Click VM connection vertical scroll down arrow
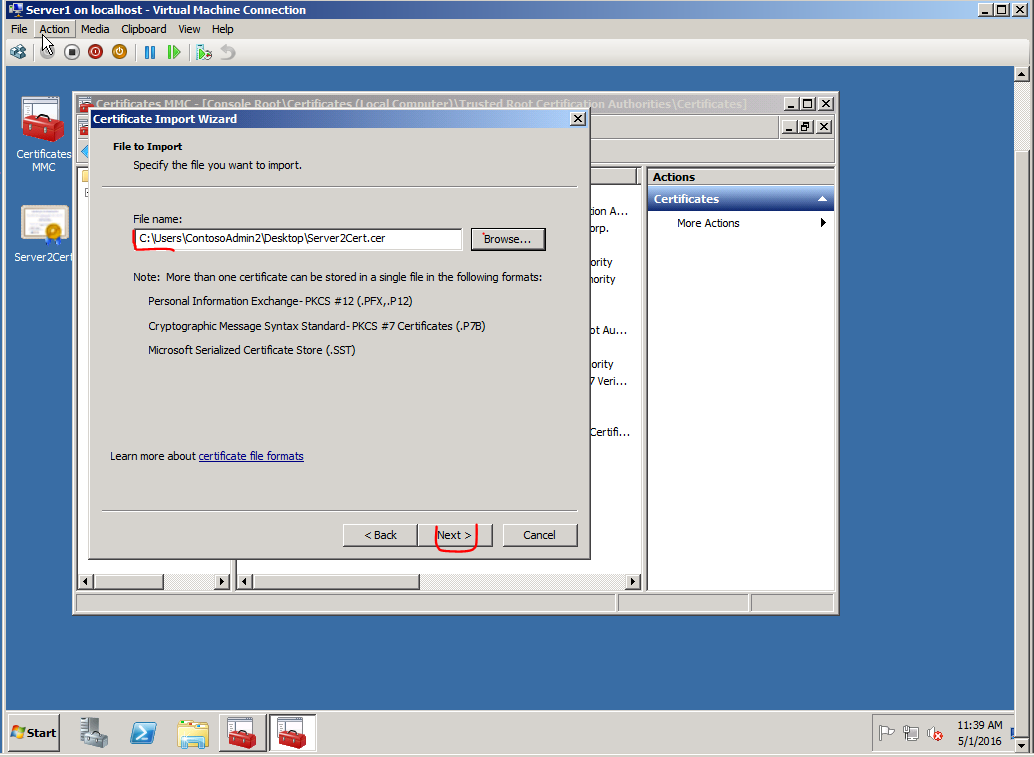 (1021, 745)
